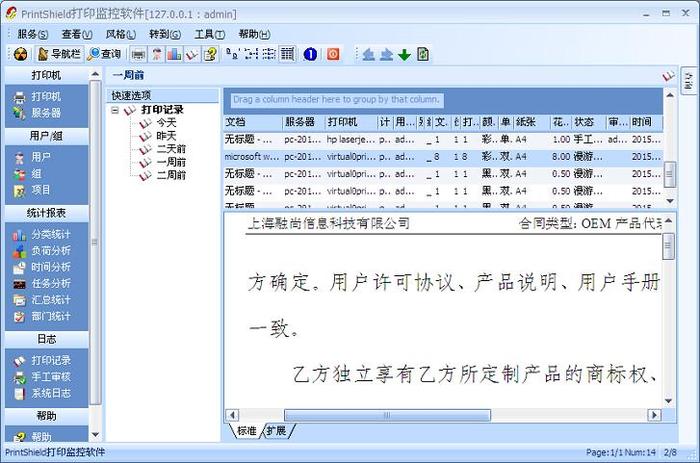Collapse the 用户/组 sidebar group header

46,136
